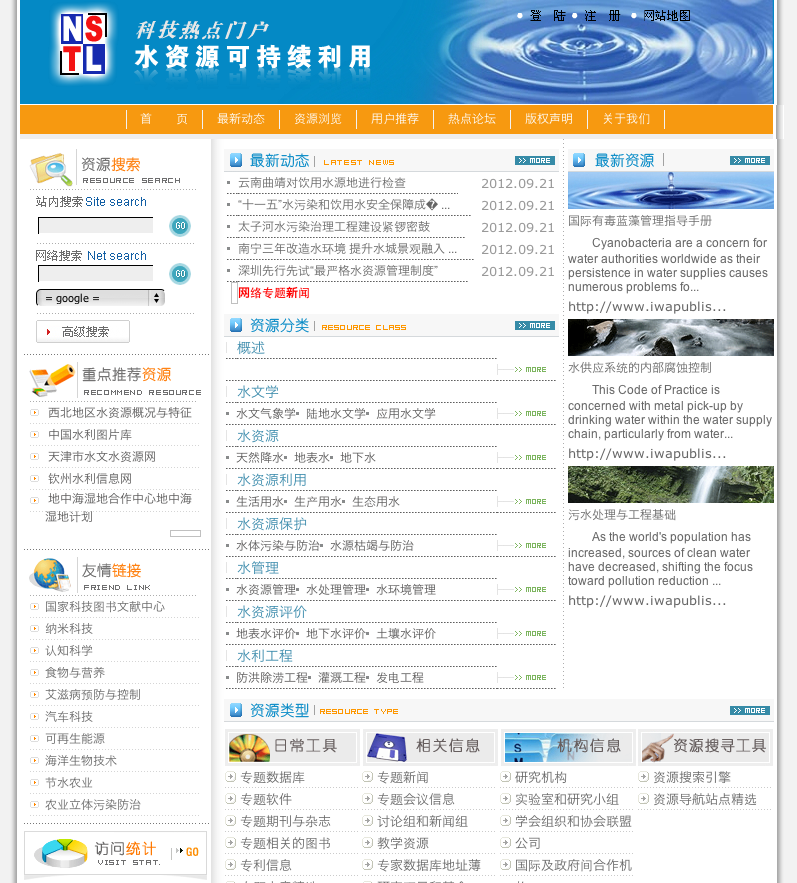Open the 网络专题新闻 red link
This screenshot has height=883, width=797.
click(x=274, y=293)
